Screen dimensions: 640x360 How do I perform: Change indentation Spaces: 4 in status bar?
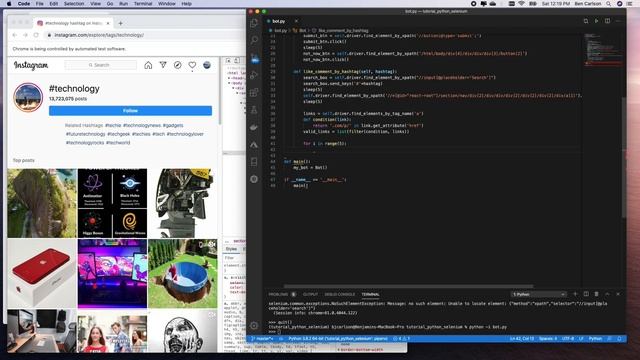(x=548, y=339)
